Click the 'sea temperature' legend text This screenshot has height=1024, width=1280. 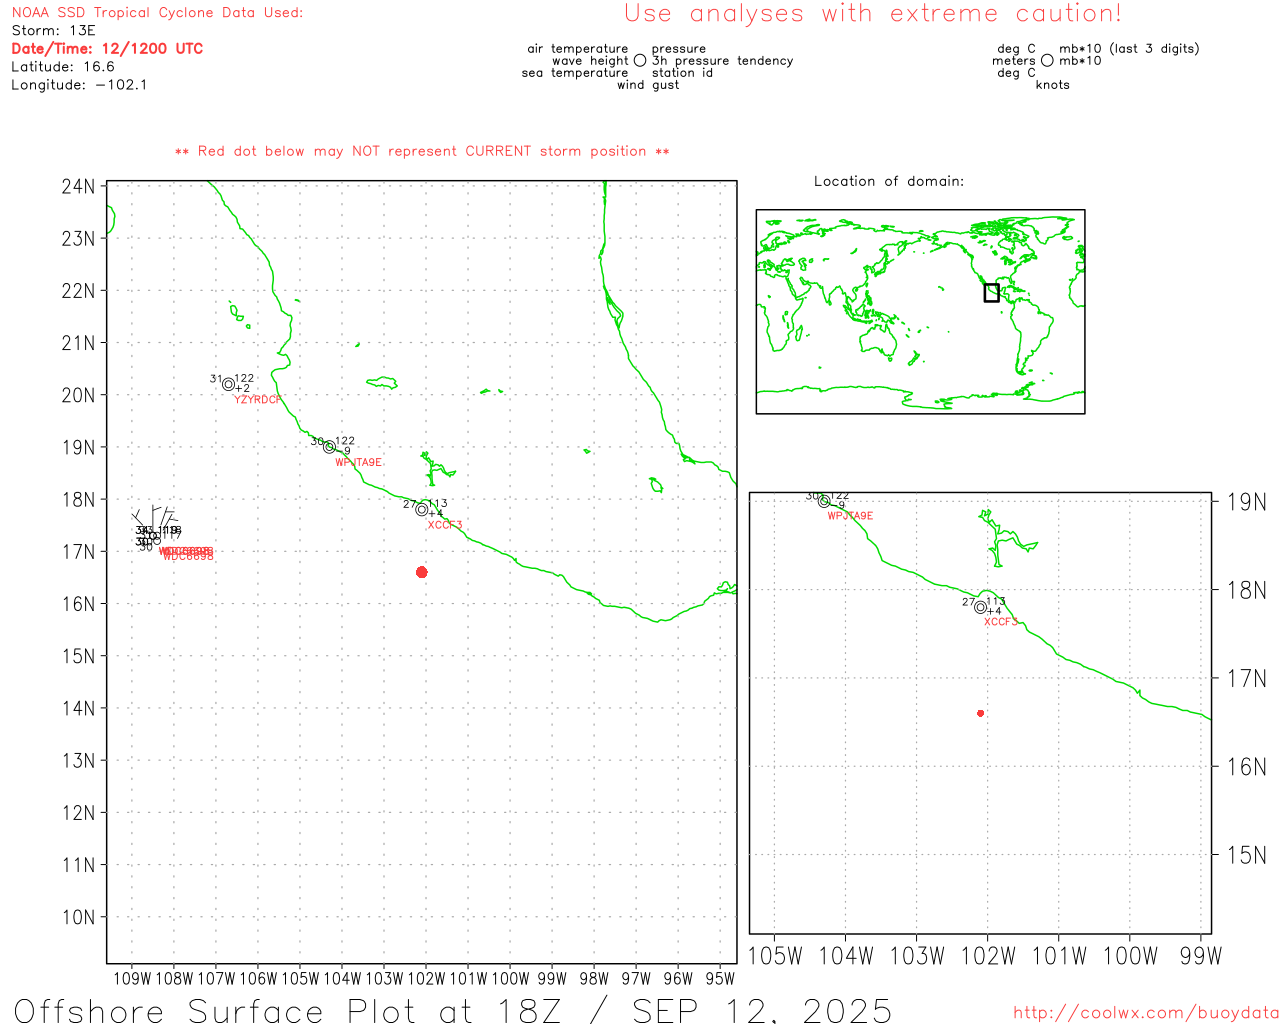click(x=575, y=73)
